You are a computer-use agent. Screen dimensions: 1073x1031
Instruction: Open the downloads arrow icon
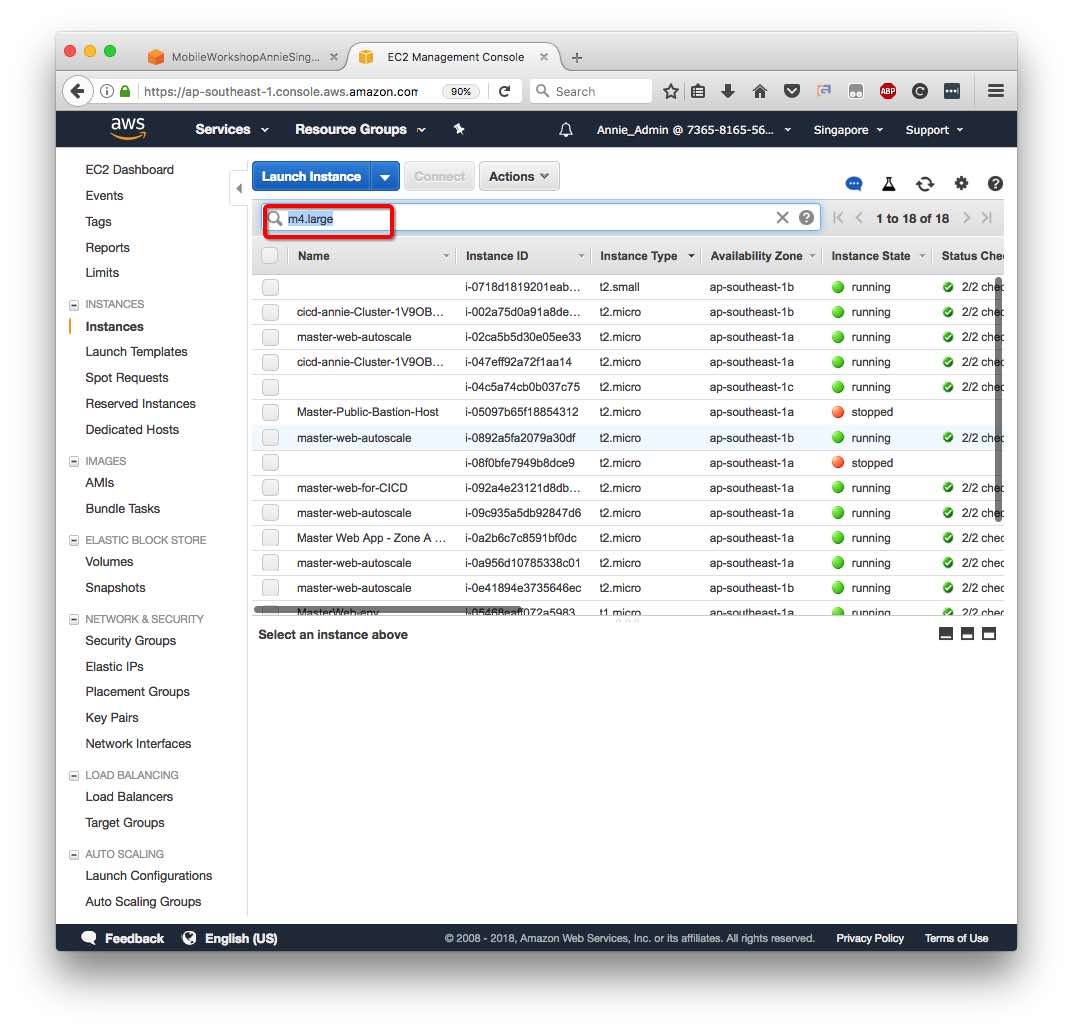pos(728,91)
